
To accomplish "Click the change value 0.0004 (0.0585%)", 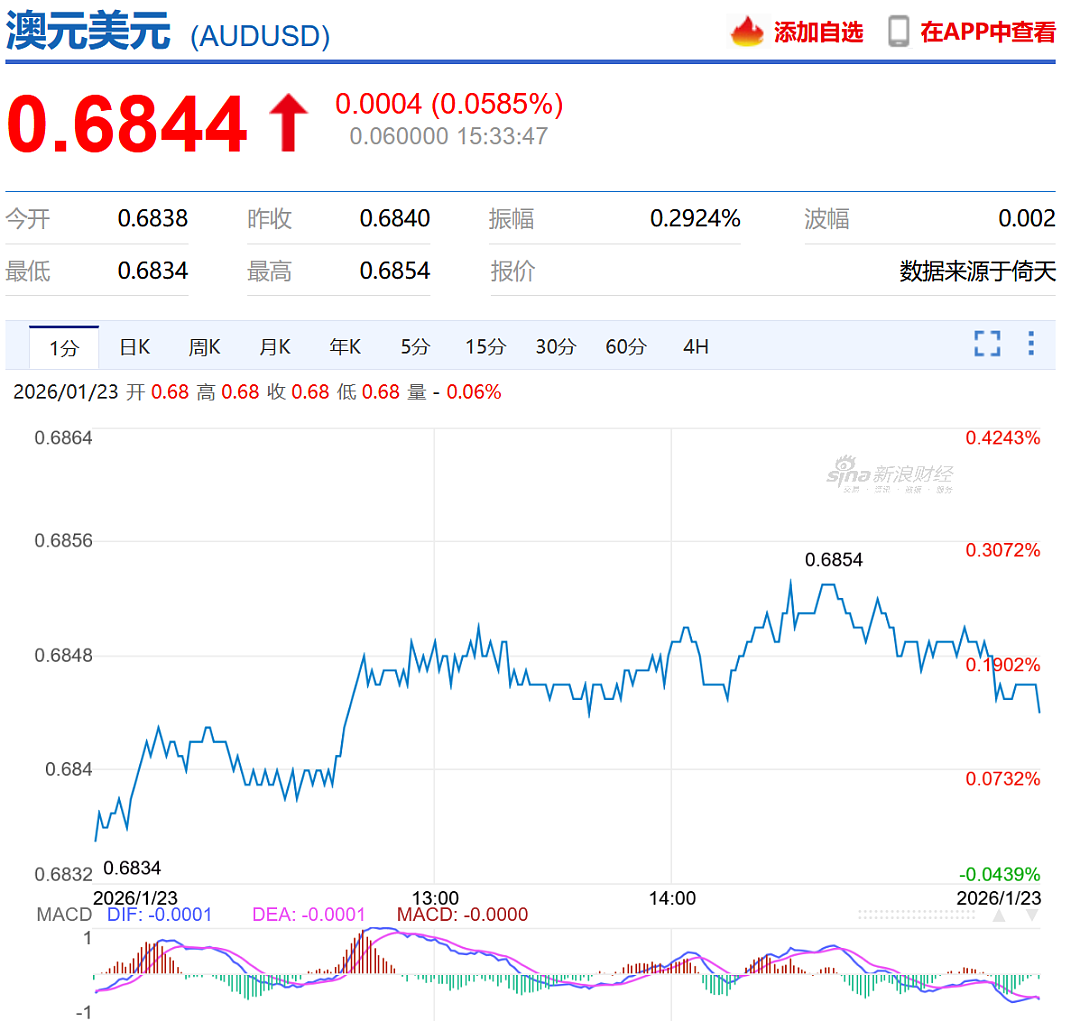I will pyautogui.click(x=449, y=104).
